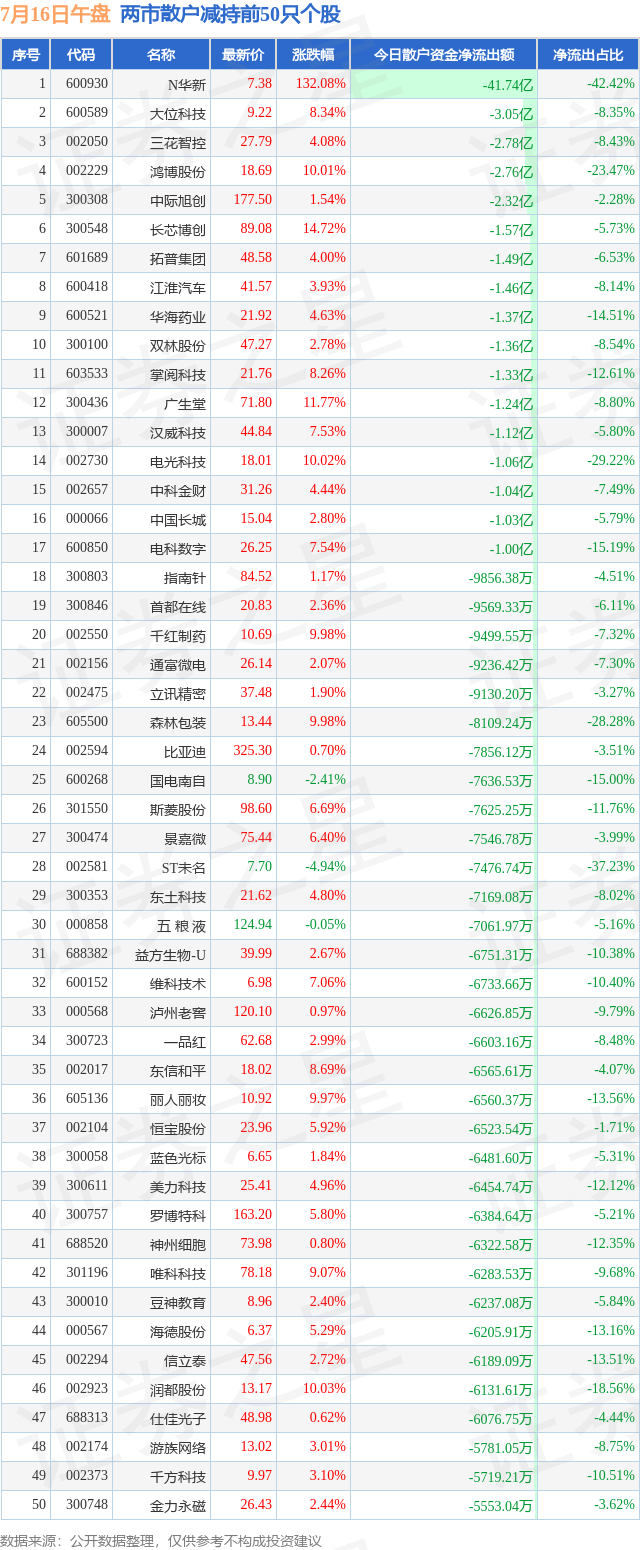This screenshot has height=1550, width=640.
Task: Select stock name N华新
Action: pos(185,84)
